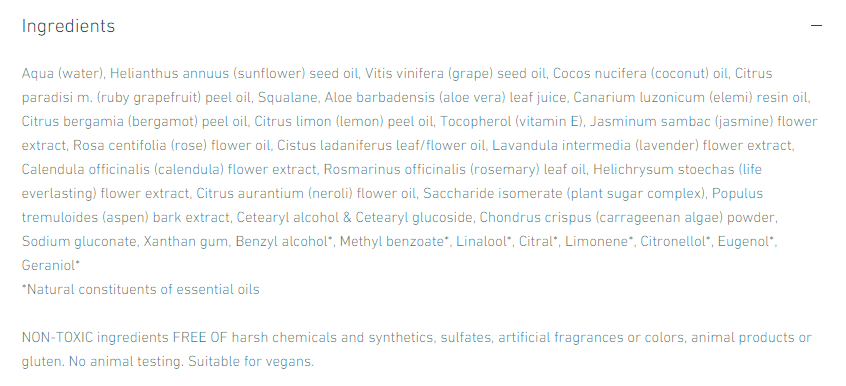Click the Ingredients heading
Viewport: 846px width, 386px height.
tap(69, 26)
